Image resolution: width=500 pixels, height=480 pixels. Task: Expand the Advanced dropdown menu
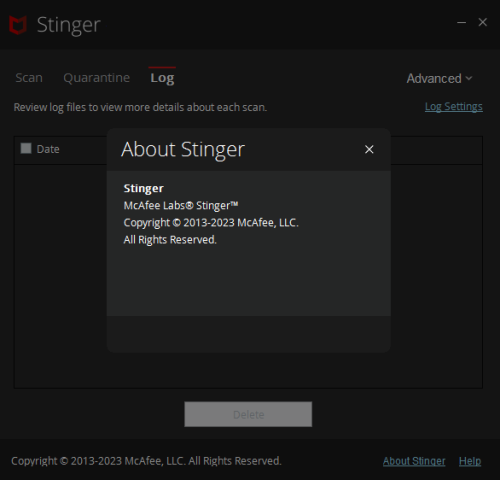(439, 79)
